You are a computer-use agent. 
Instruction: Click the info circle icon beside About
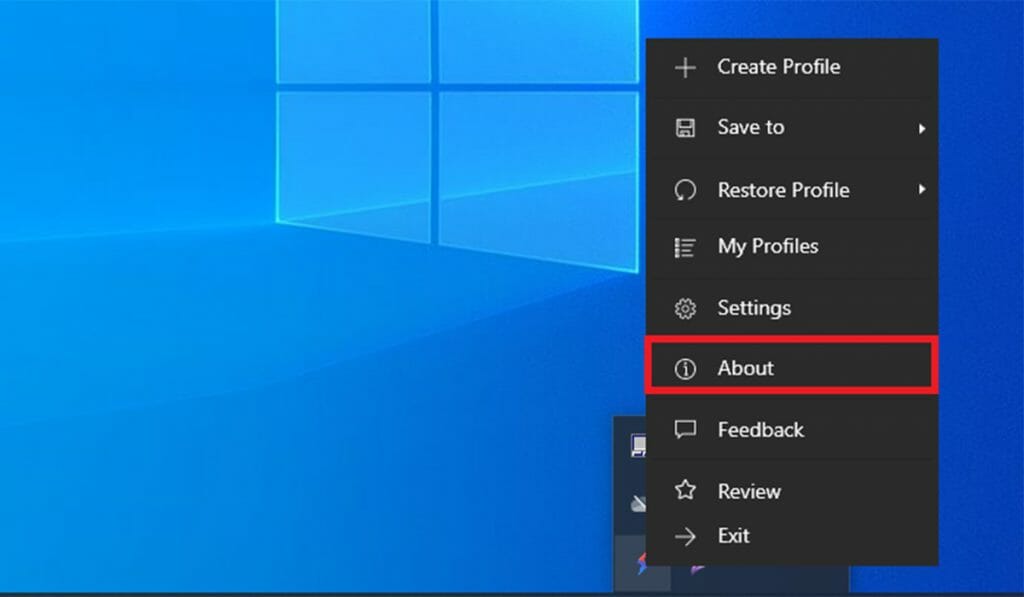(685, 369)
